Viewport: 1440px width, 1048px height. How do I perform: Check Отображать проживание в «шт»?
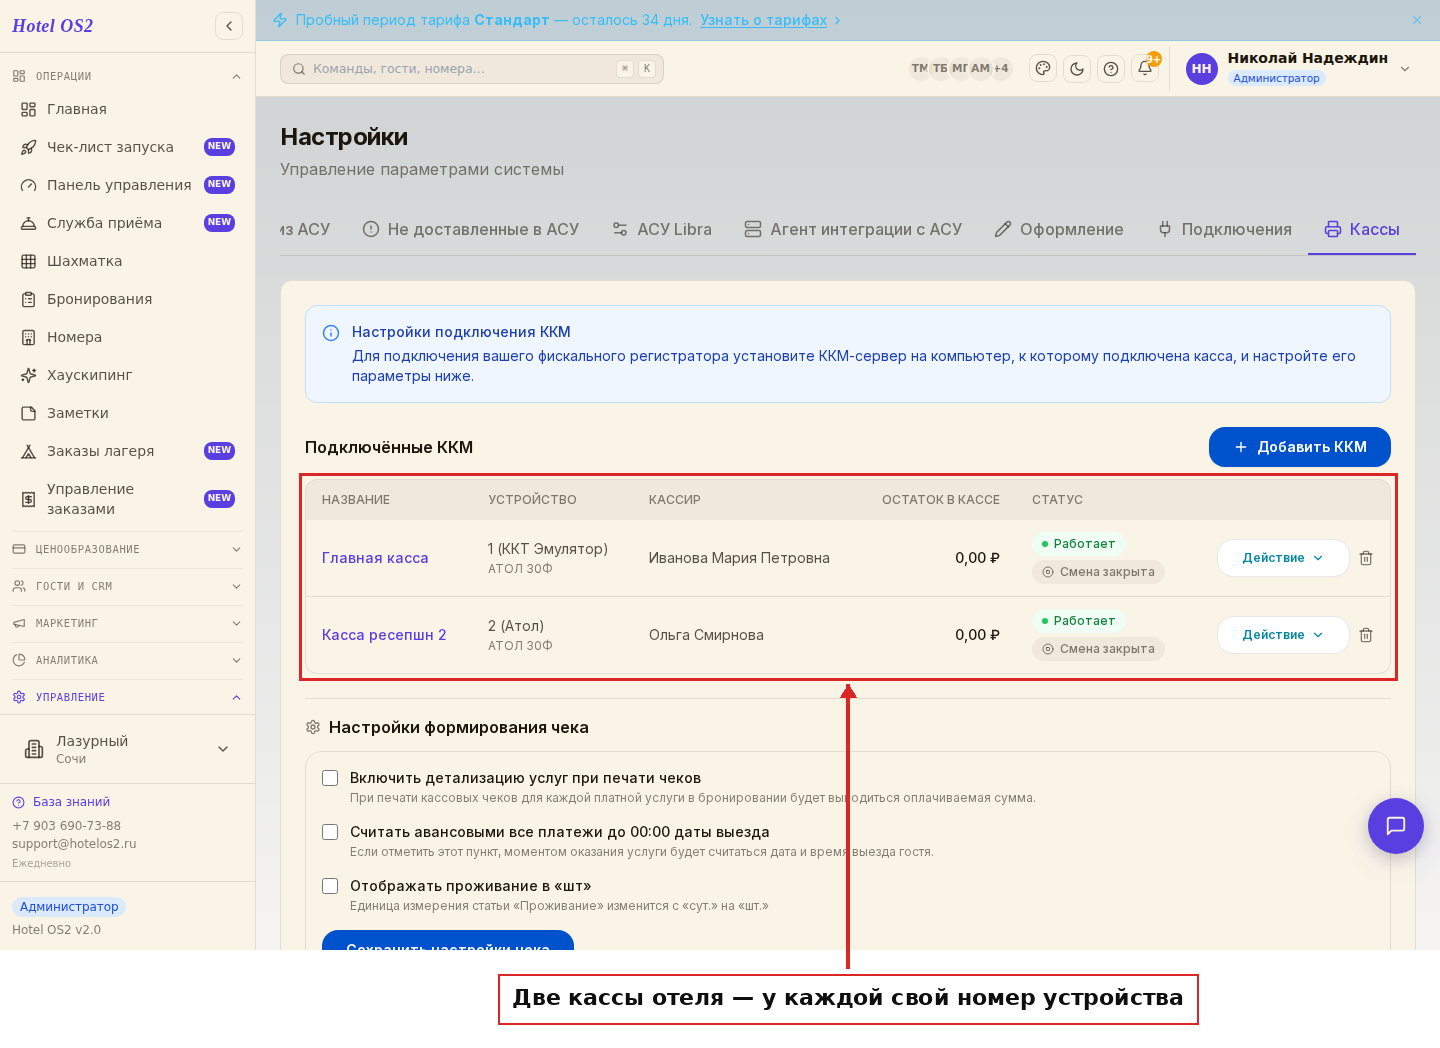(330, 886)
